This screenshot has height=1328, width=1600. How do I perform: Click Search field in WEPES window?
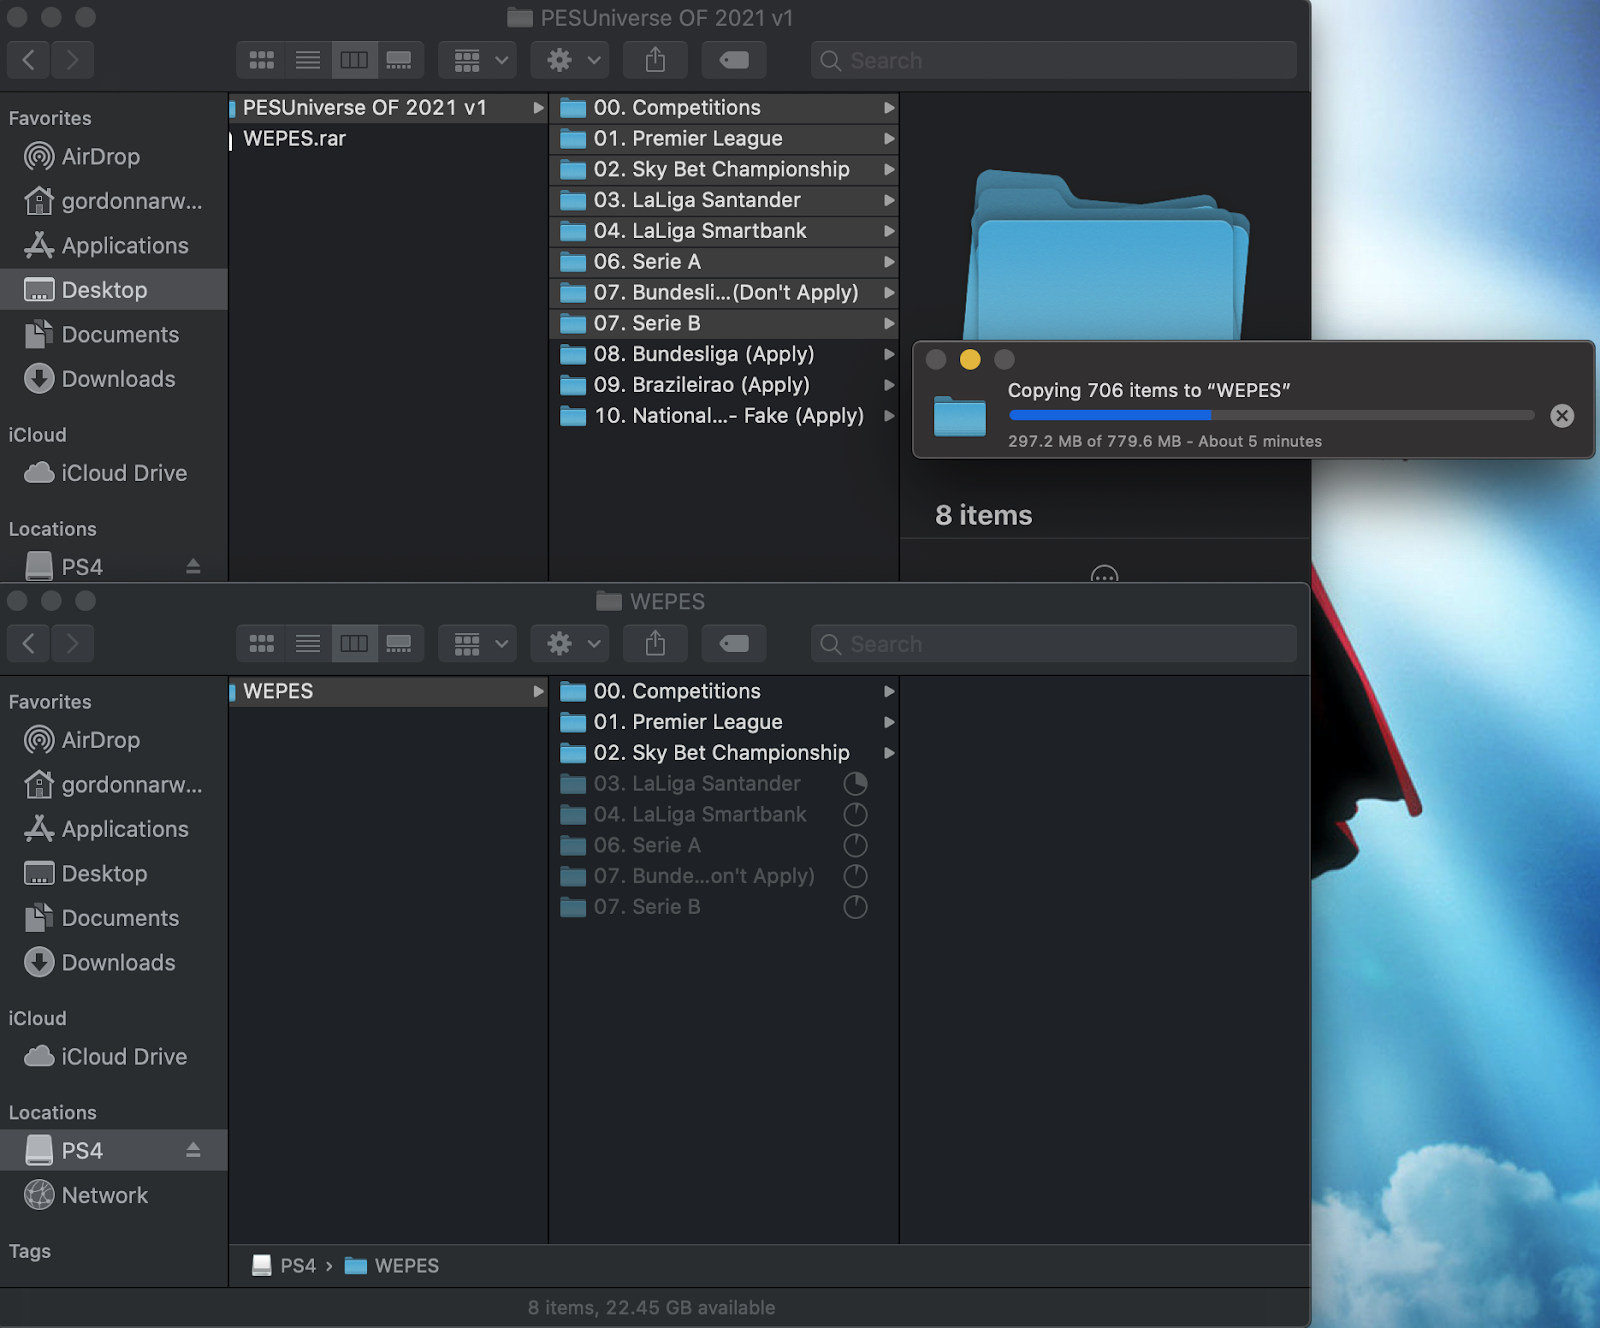click(x=1054, y=644)
